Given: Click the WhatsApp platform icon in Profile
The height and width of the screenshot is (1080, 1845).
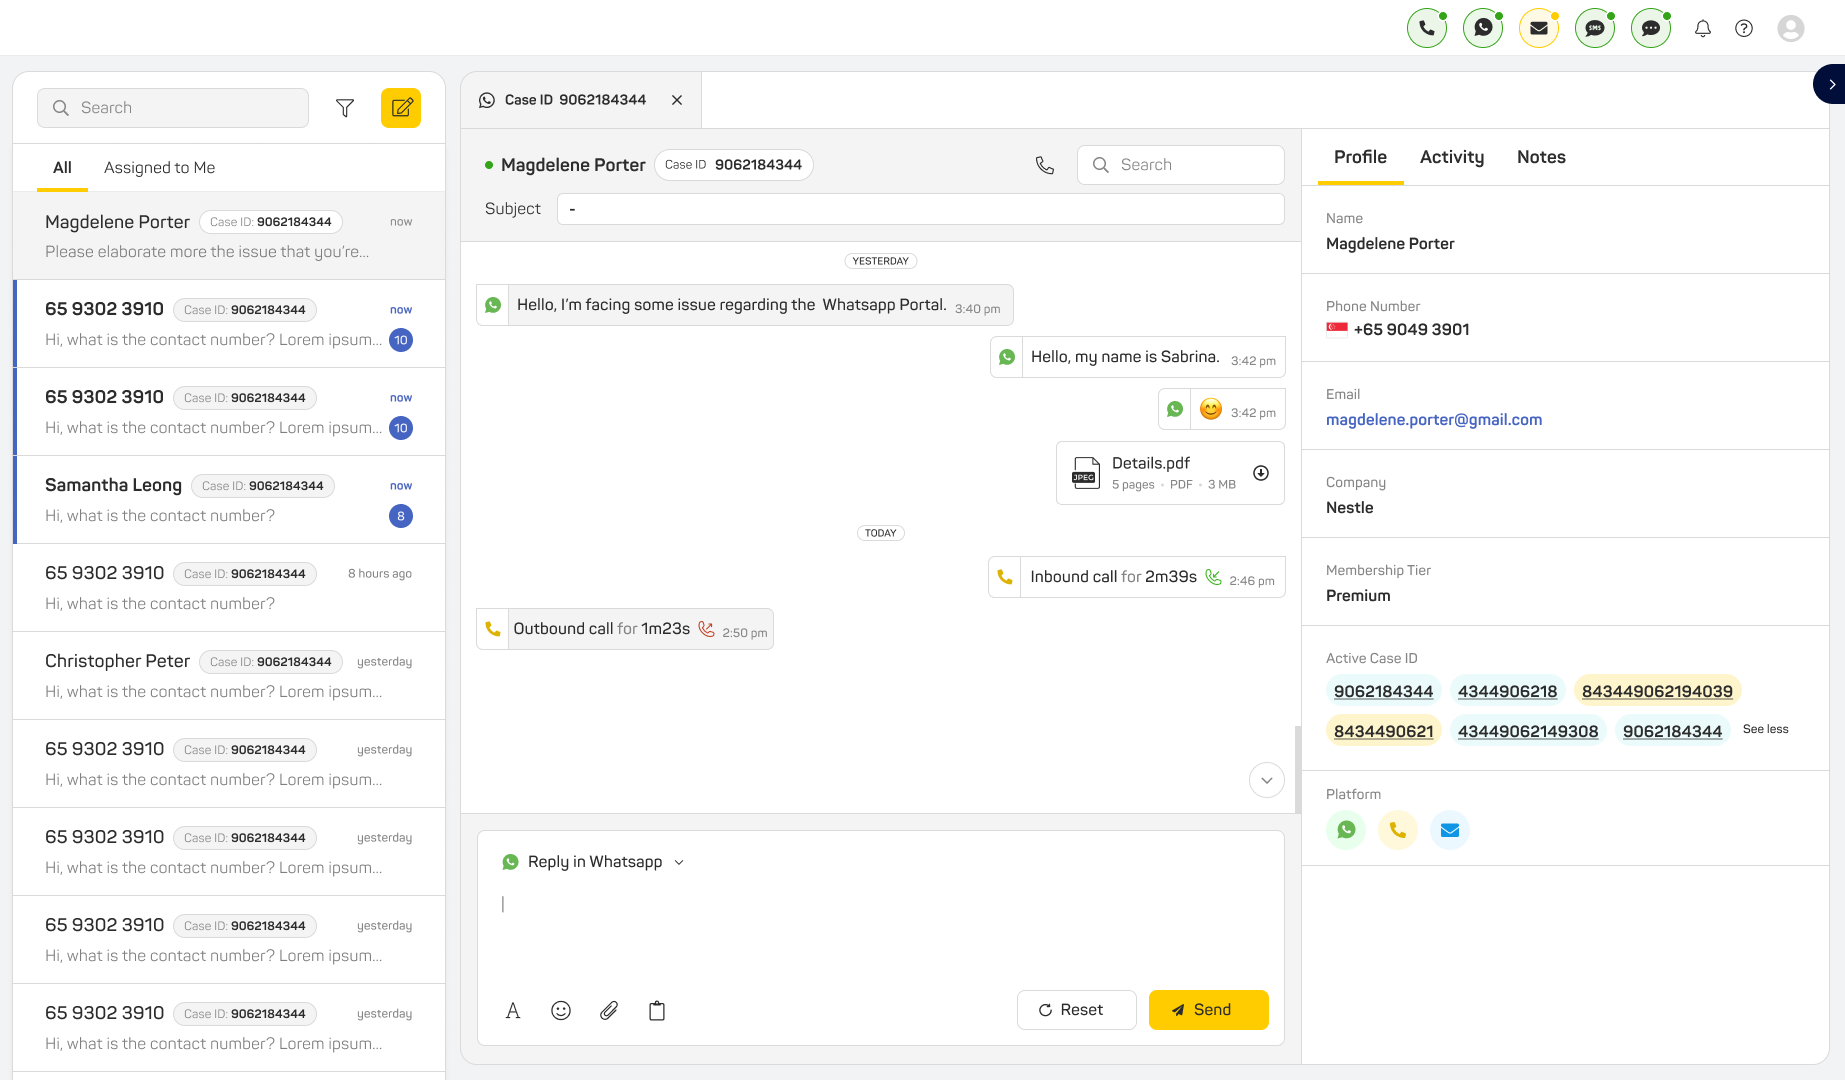Looking at the screenshot, I should click(x=1346, y=830).
